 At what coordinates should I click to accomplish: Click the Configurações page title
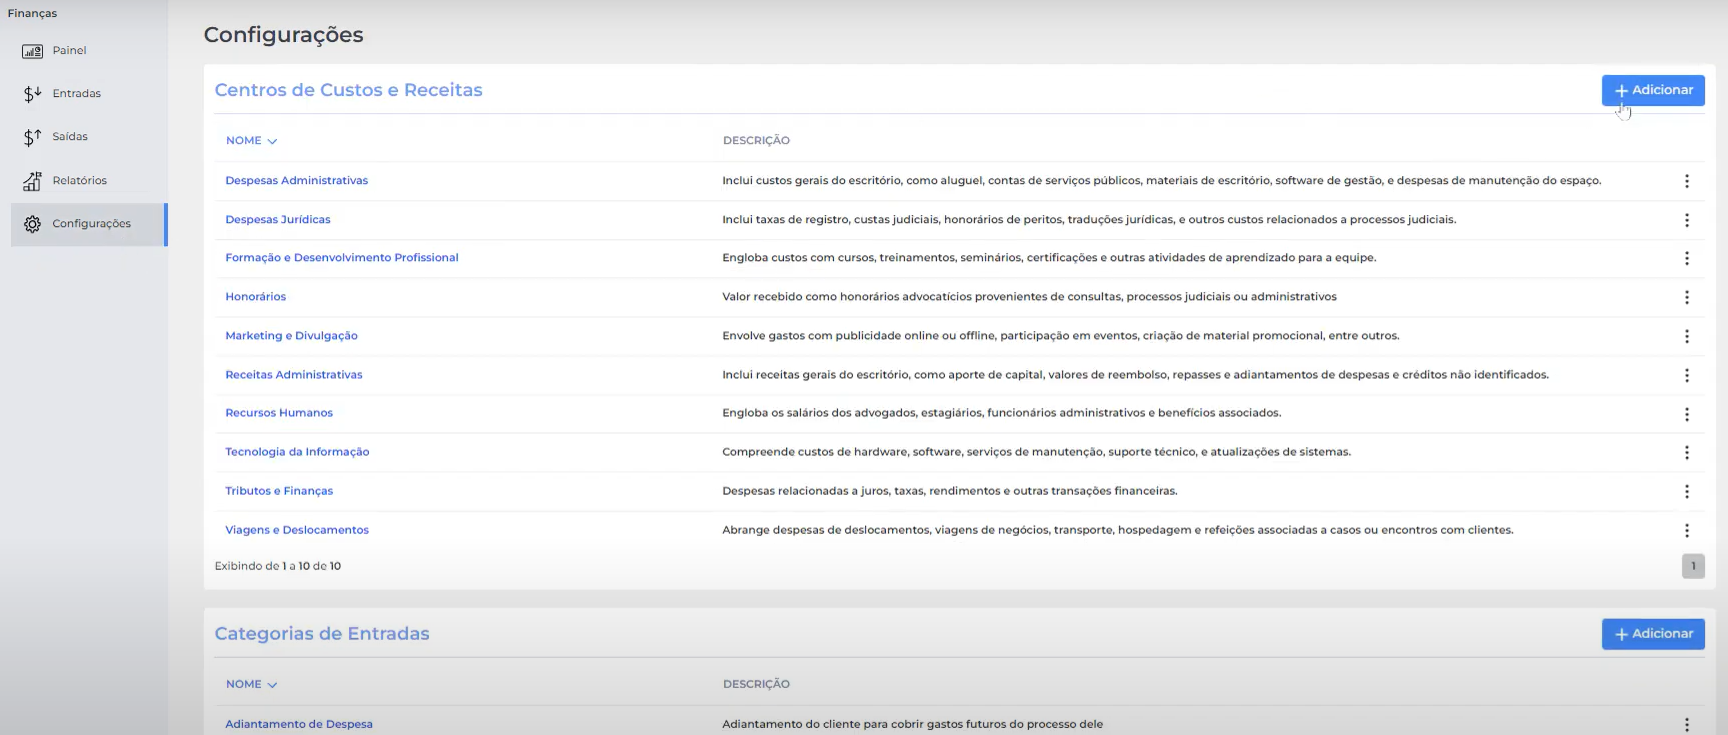283,35
